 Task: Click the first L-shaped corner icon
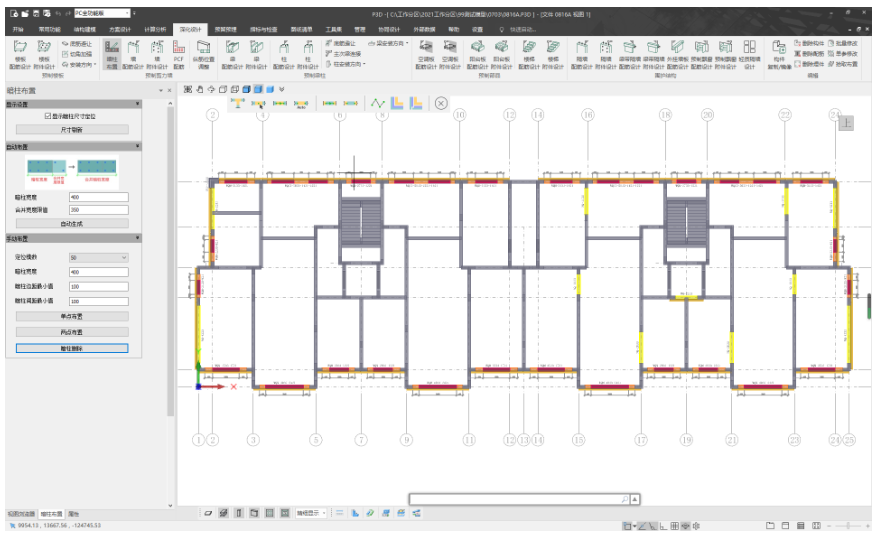click(396, 102)
